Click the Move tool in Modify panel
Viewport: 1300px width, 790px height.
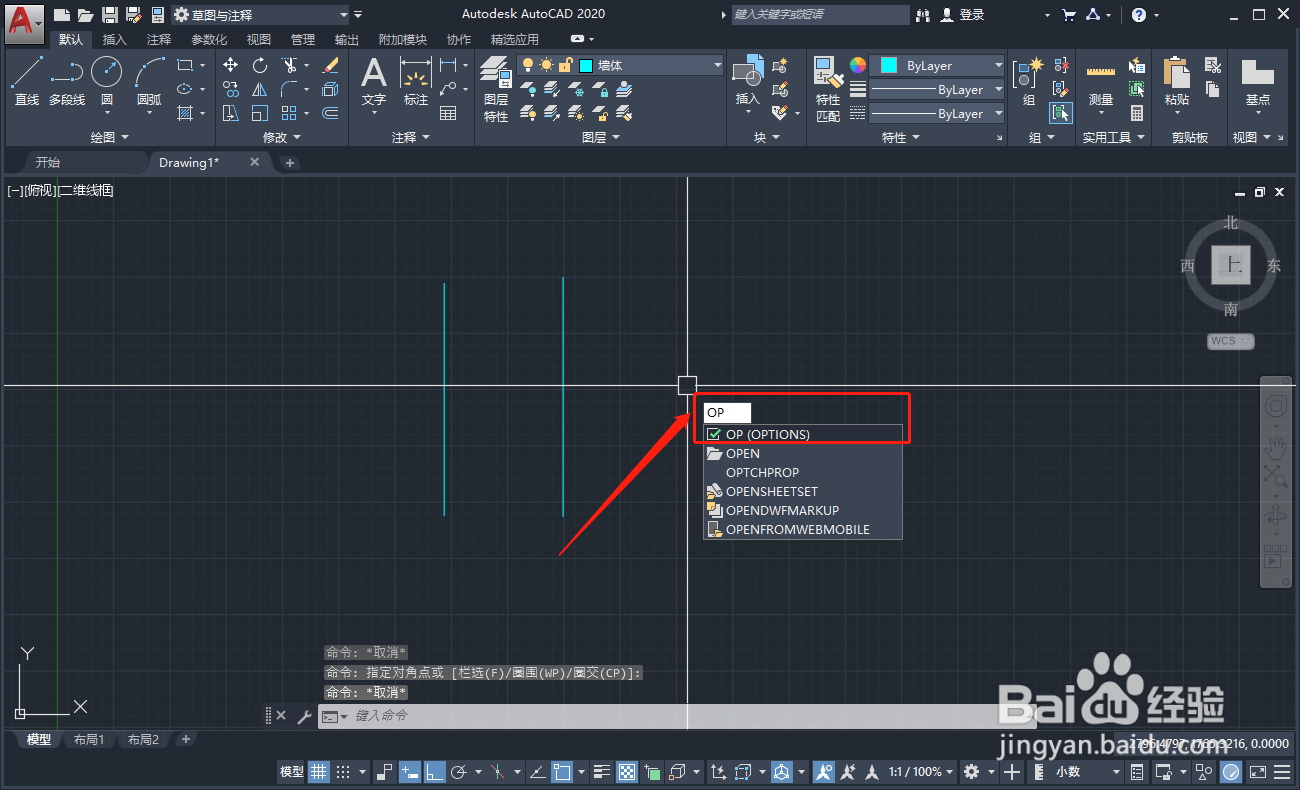click(231, 65)
